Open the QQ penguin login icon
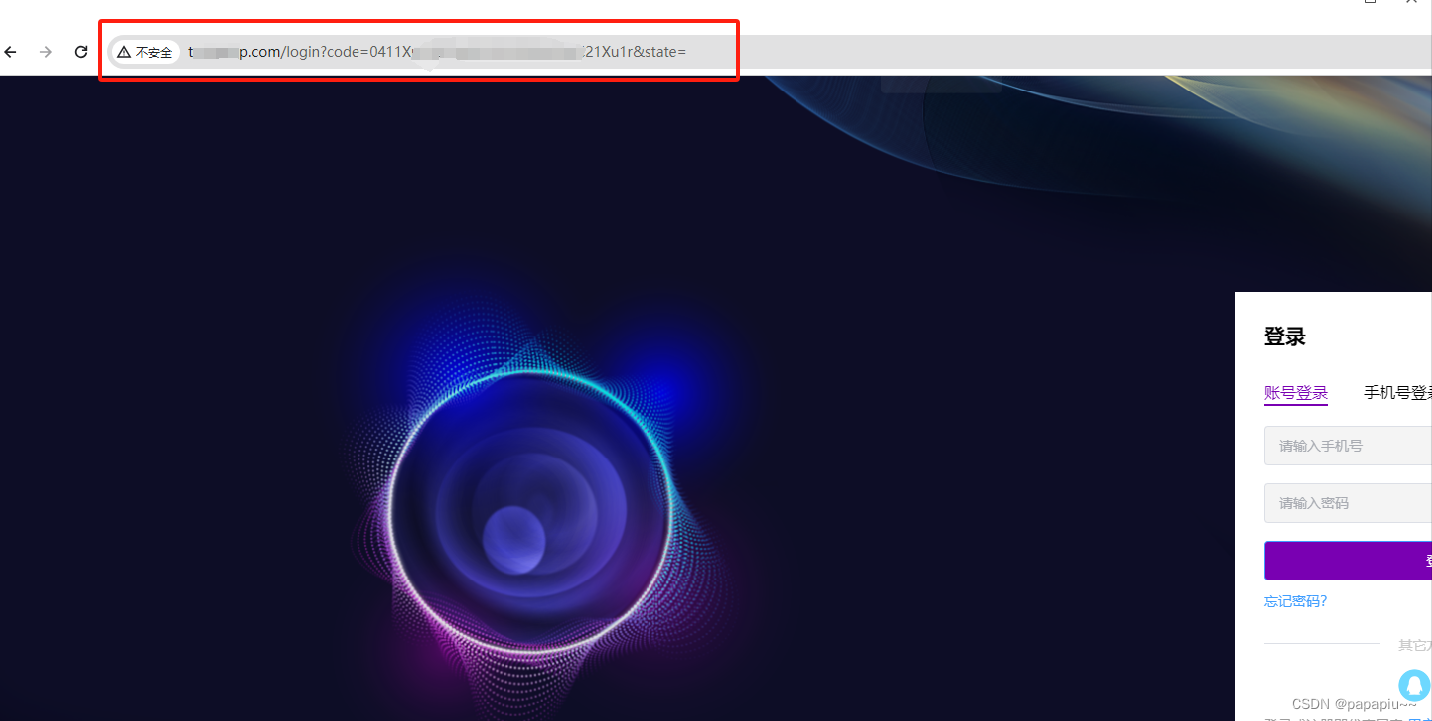Screen dimensions: 1432x721 click(x=1414, y=685)
